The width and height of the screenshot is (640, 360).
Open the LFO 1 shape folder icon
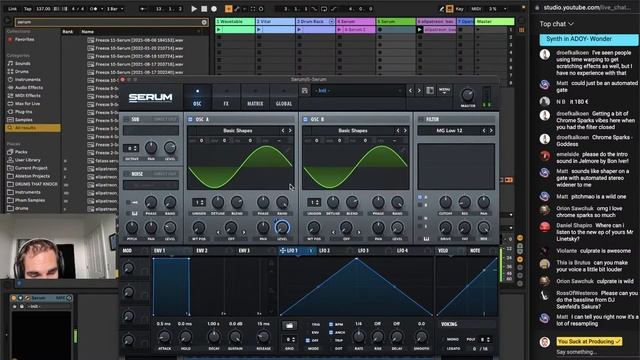click(289, 325)
